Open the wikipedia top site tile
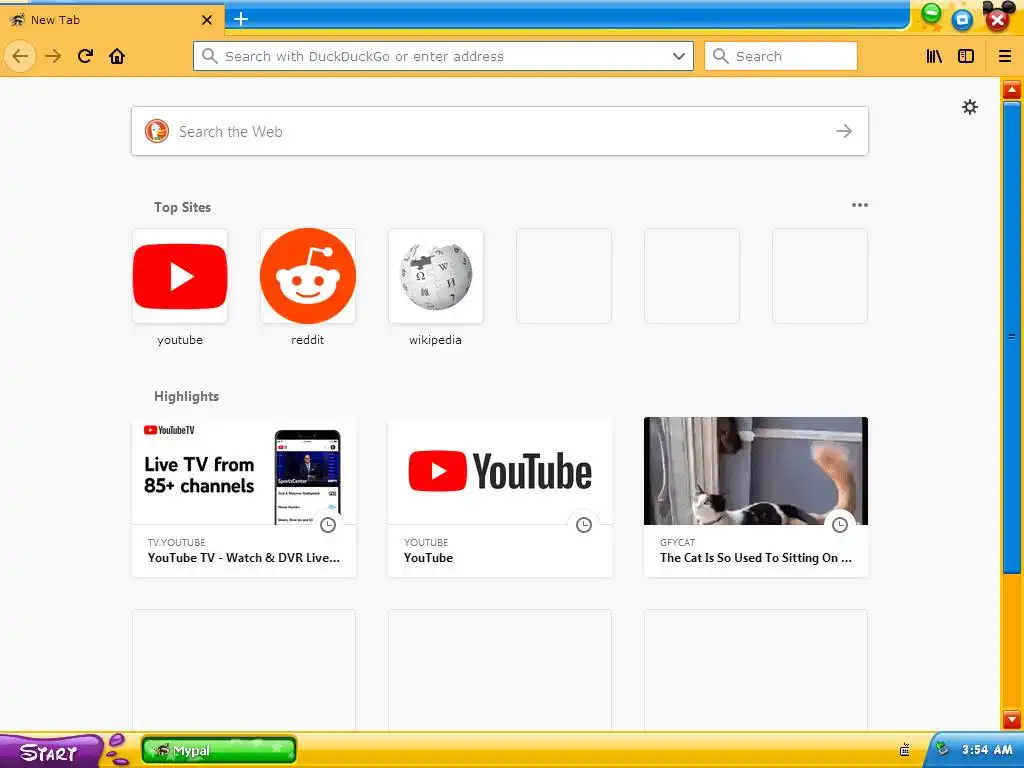This screenshot has width=1024, height=768. point(436,276)
